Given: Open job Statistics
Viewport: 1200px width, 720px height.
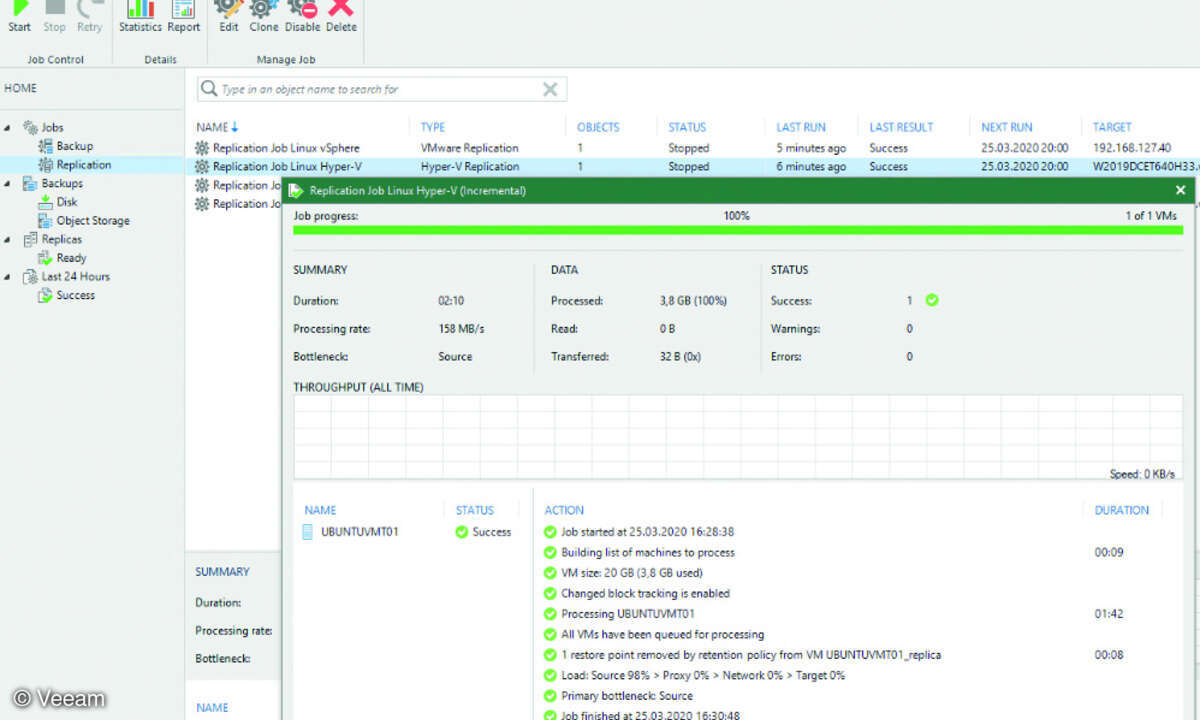Looking at the screenshot, I should click(x=140, y=17).
